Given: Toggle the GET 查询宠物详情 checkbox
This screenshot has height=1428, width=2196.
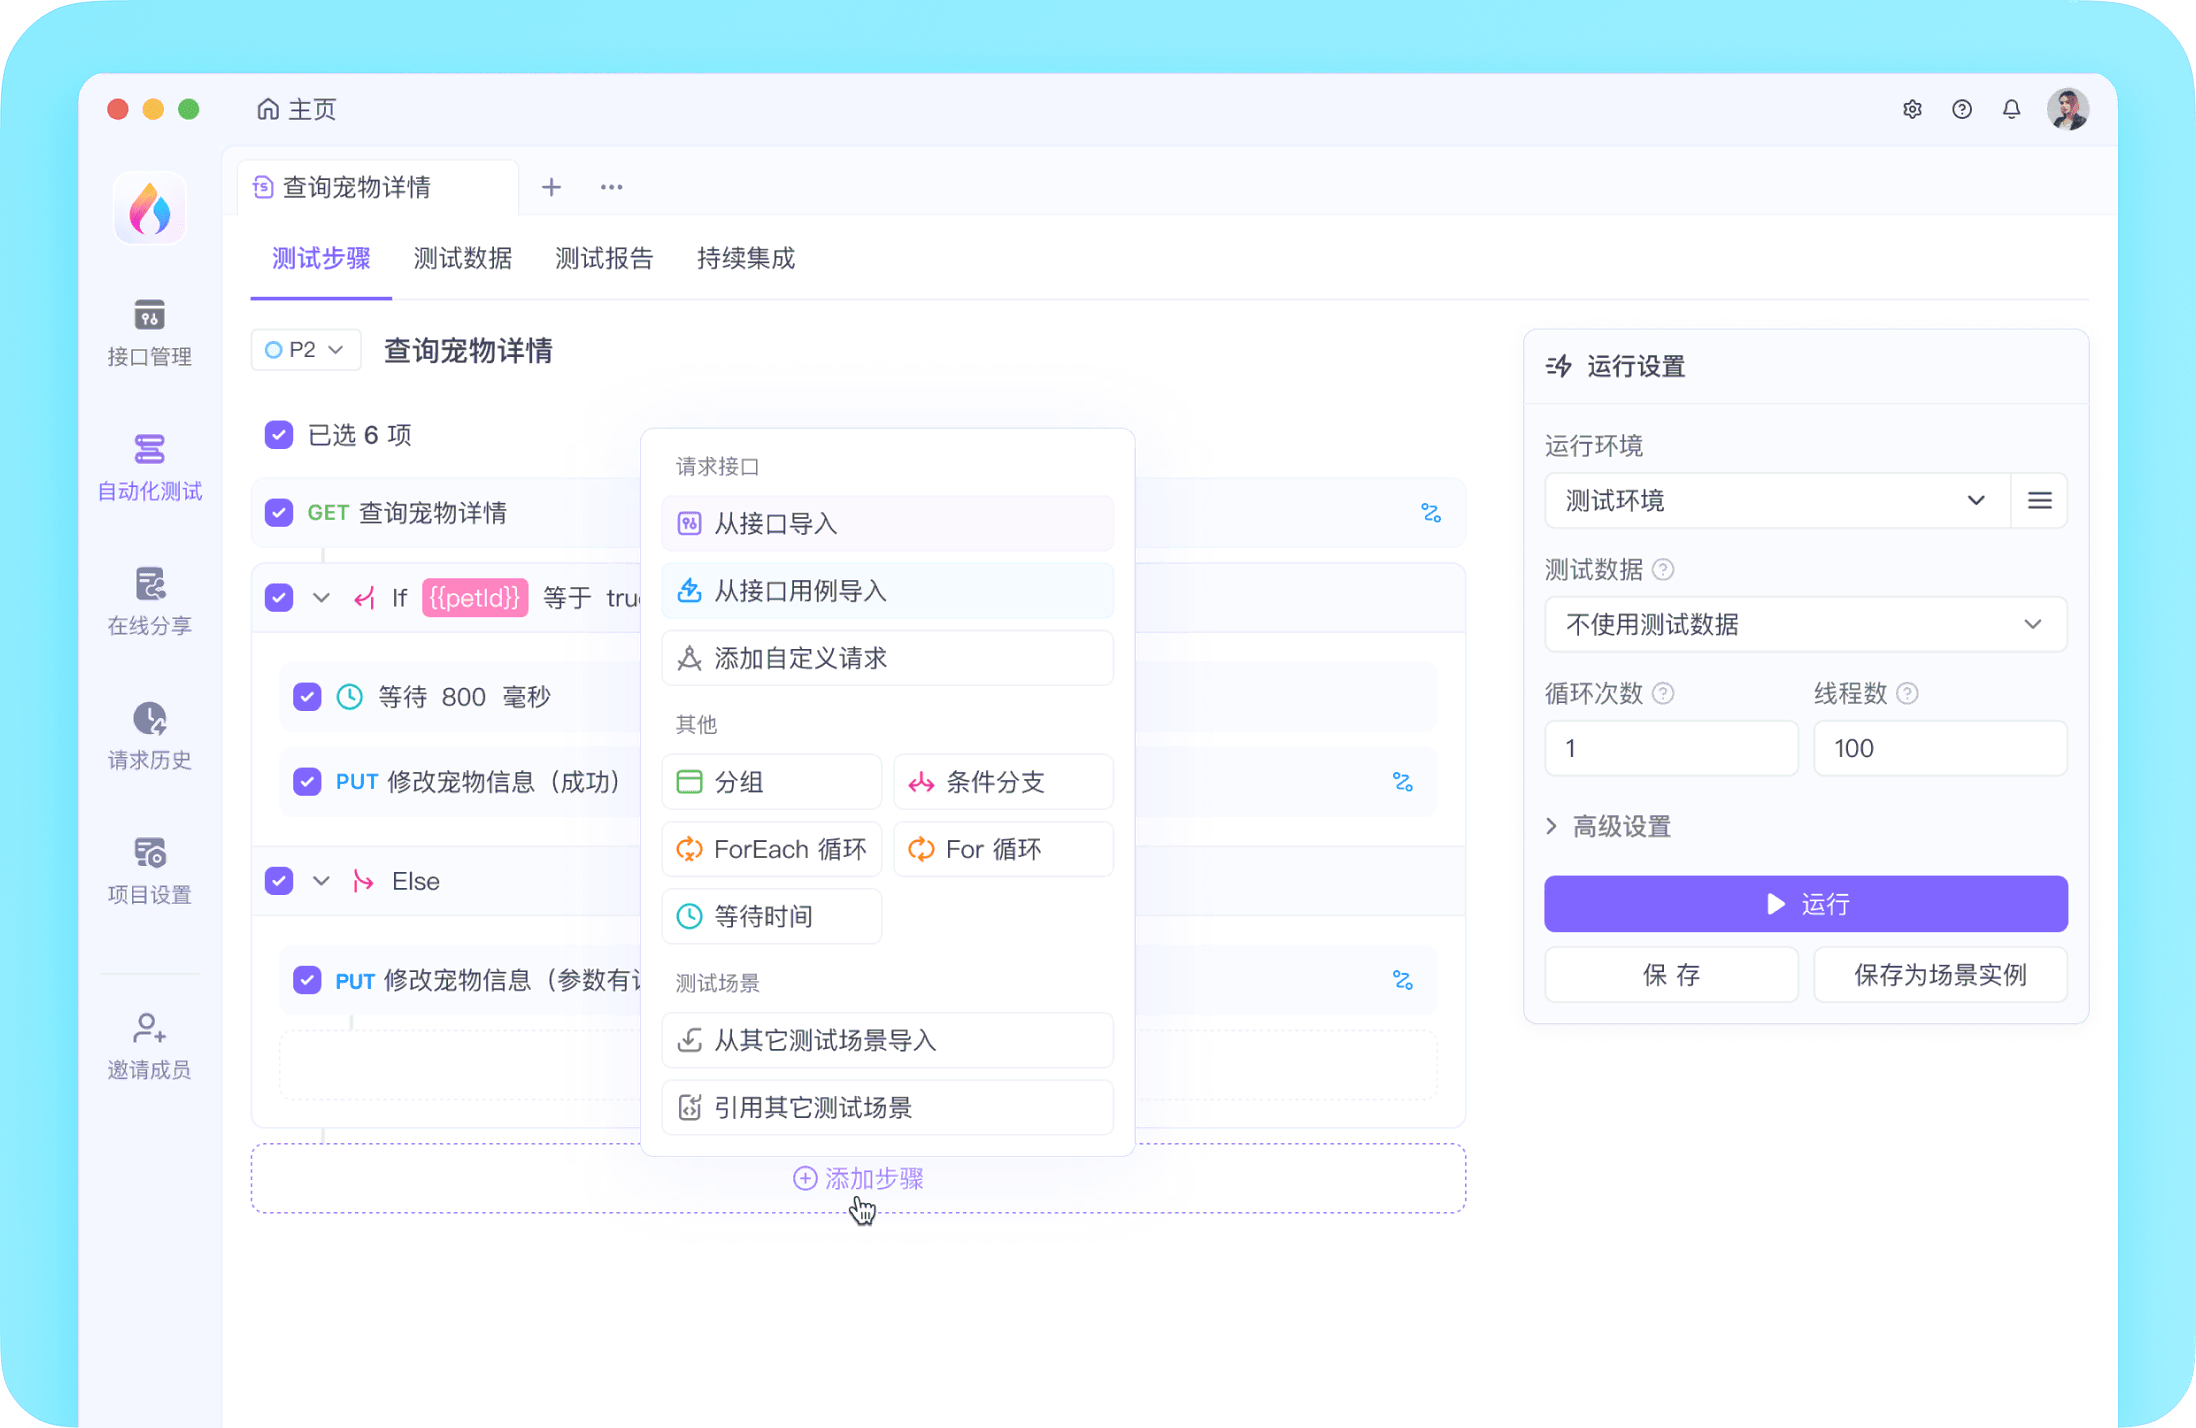Looking at the screenshot, I should pos(280,511).
